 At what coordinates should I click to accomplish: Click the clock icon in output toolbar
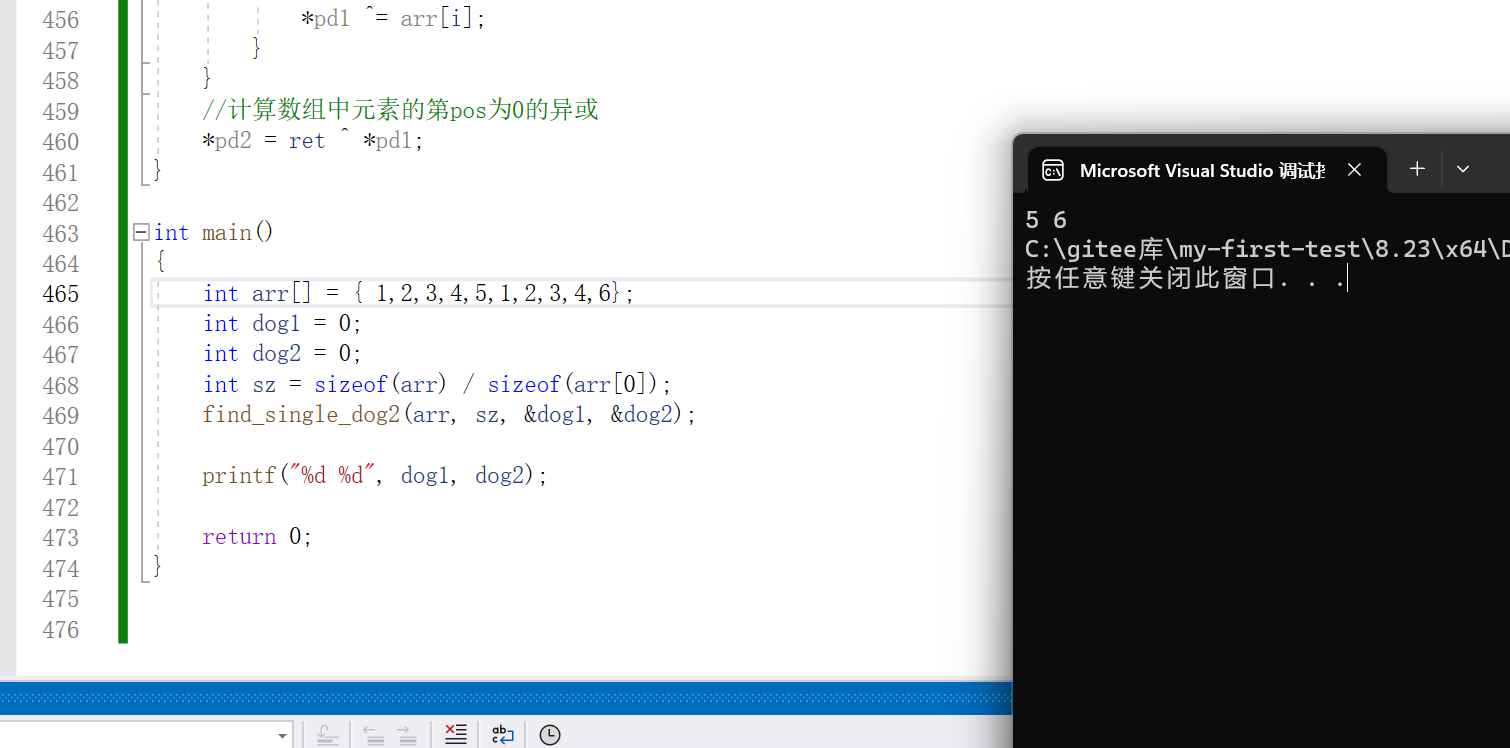[x=549, y=735]
